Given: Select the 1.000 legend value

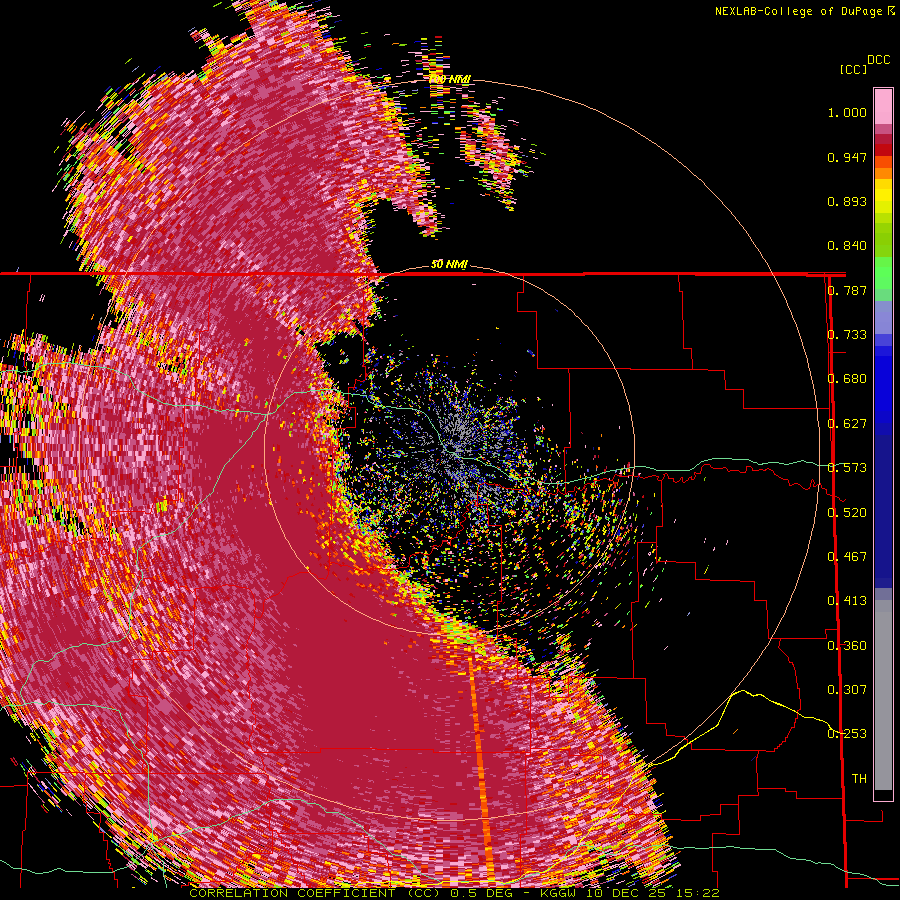Looking at the screenshot, I should 847,112.
